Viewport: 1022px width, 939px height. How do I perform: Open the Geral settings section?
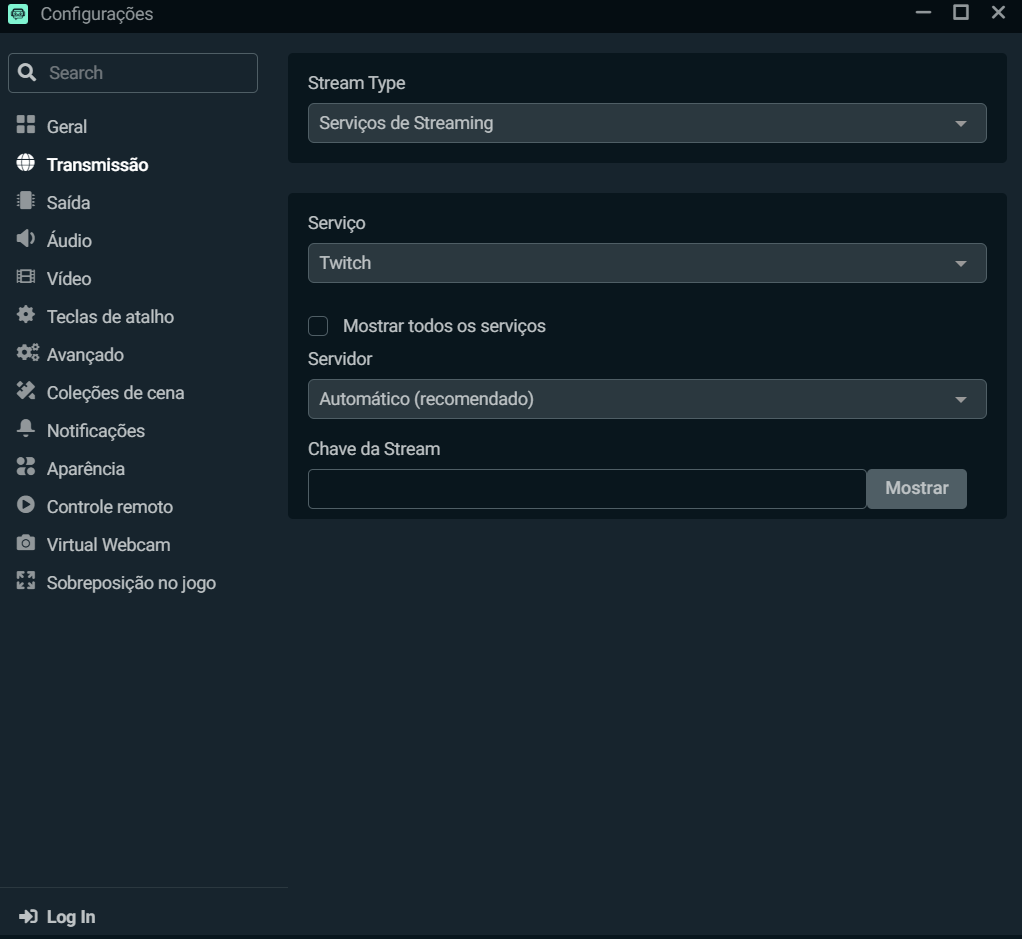pos(66,126)
